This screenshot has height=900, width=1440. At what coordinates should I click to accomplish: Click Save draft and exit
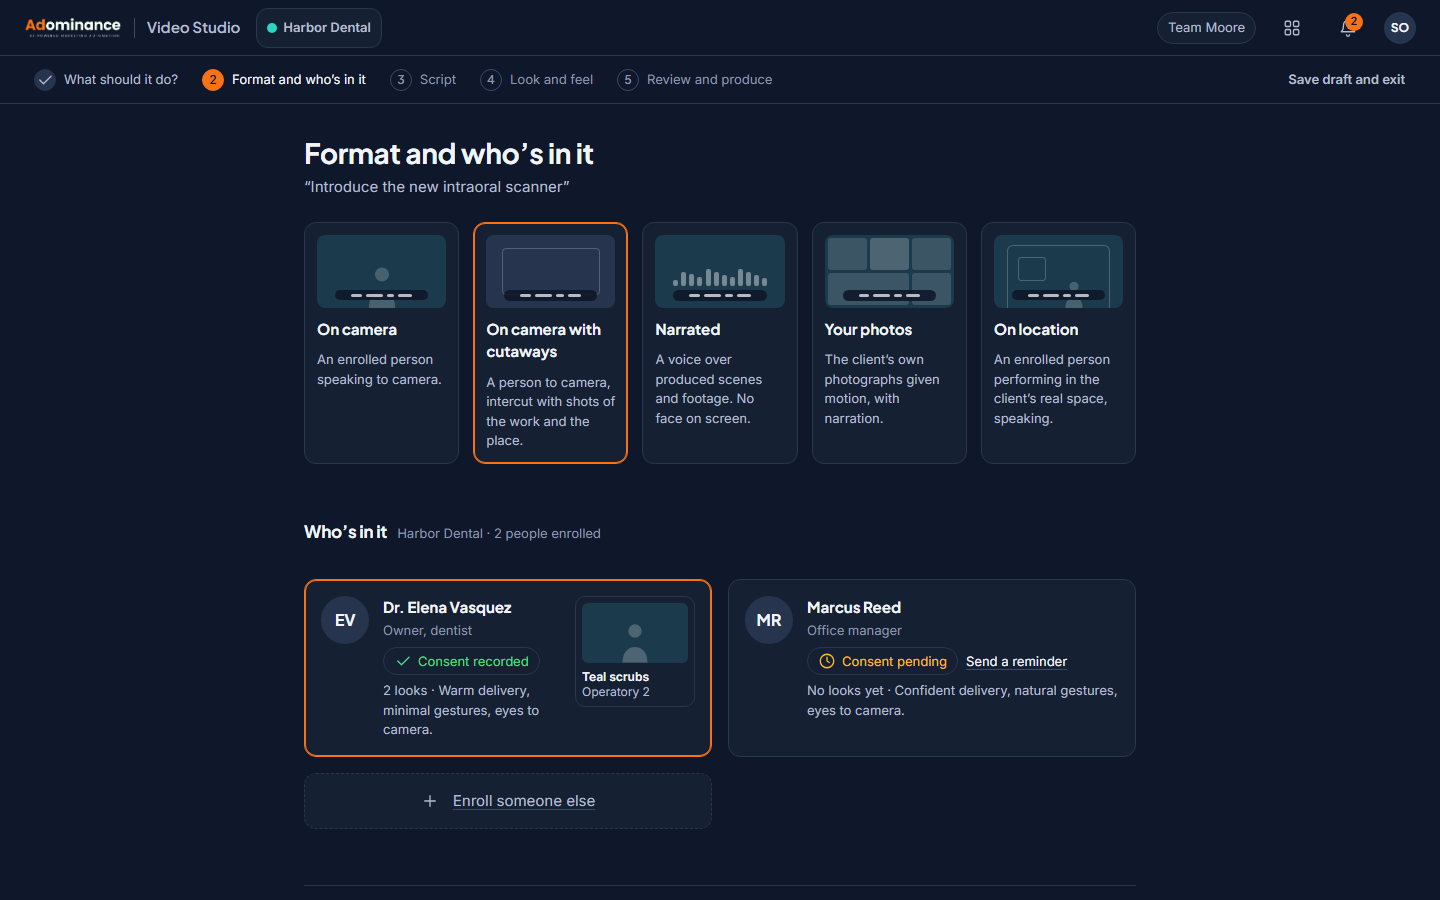(x=1346, y=80)
